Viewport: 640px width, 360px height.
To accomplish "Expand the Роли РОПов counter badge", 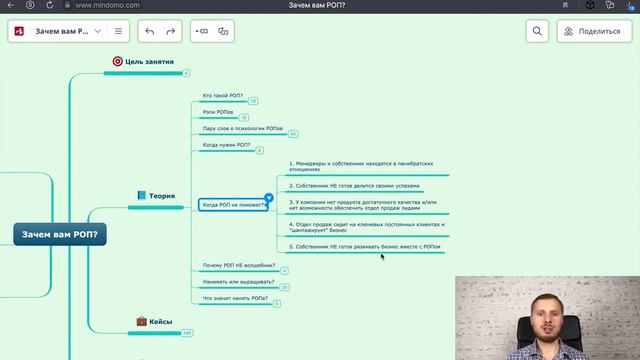I will (244, 118).
